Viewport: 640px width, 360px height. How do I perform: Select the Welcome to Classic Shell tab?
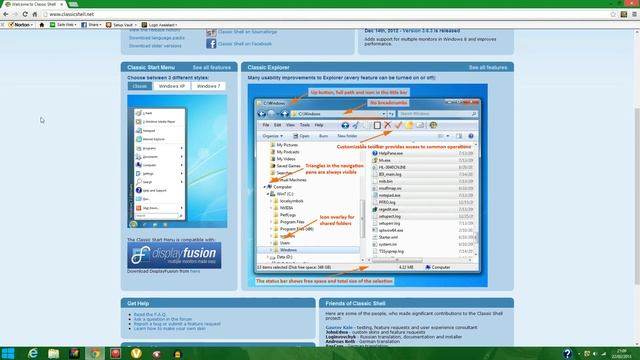point(33,4)
